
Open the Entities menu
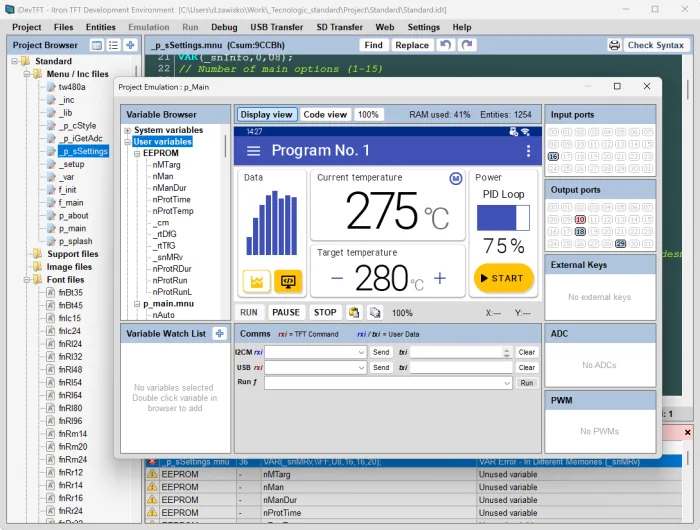[x=100, y=27]
